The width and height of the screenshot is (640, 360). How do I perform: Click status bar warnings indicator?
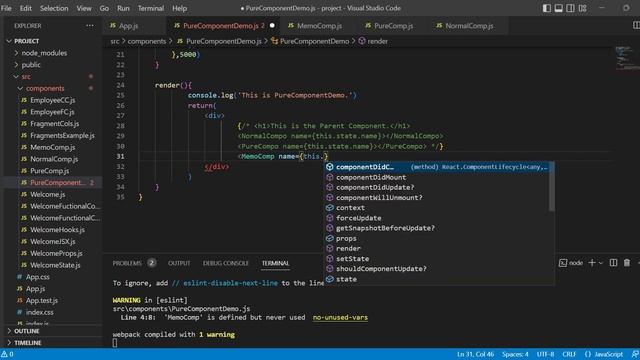pos(7,354)
